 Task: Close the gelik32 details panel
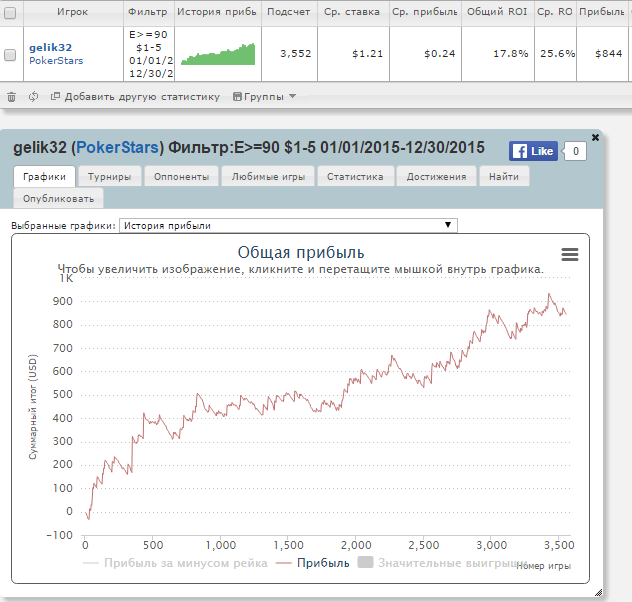pyautogui.click(x=595, y=137)
